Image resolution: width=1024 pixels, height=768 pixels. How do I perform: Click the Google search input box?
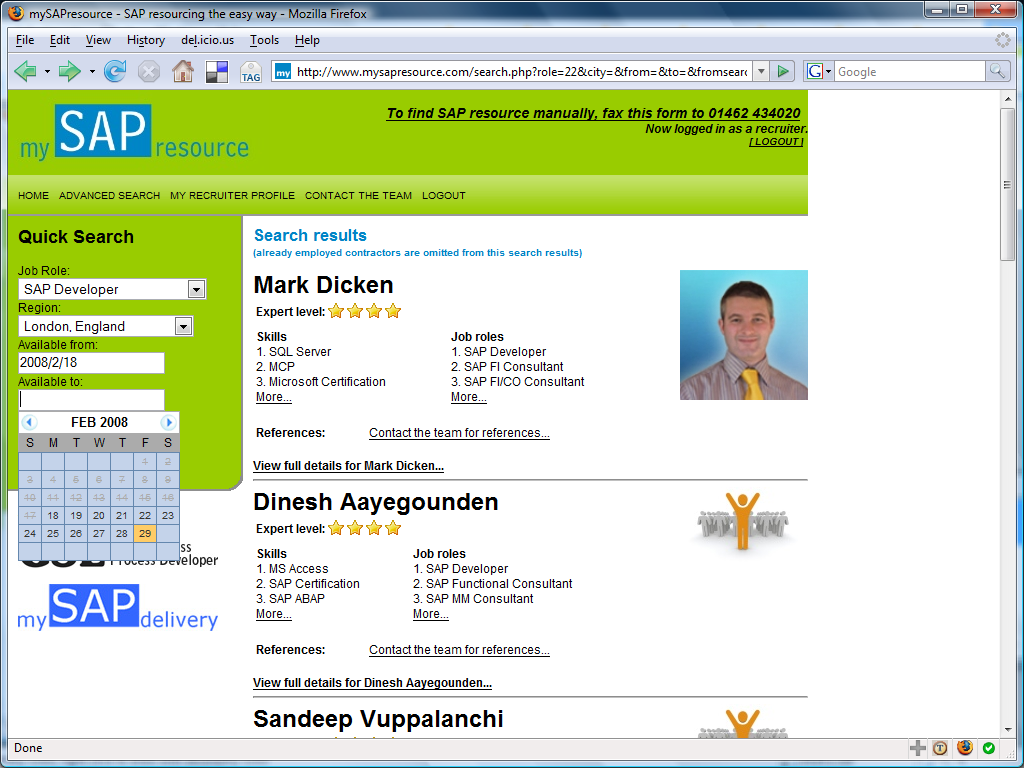pos(909,72)
